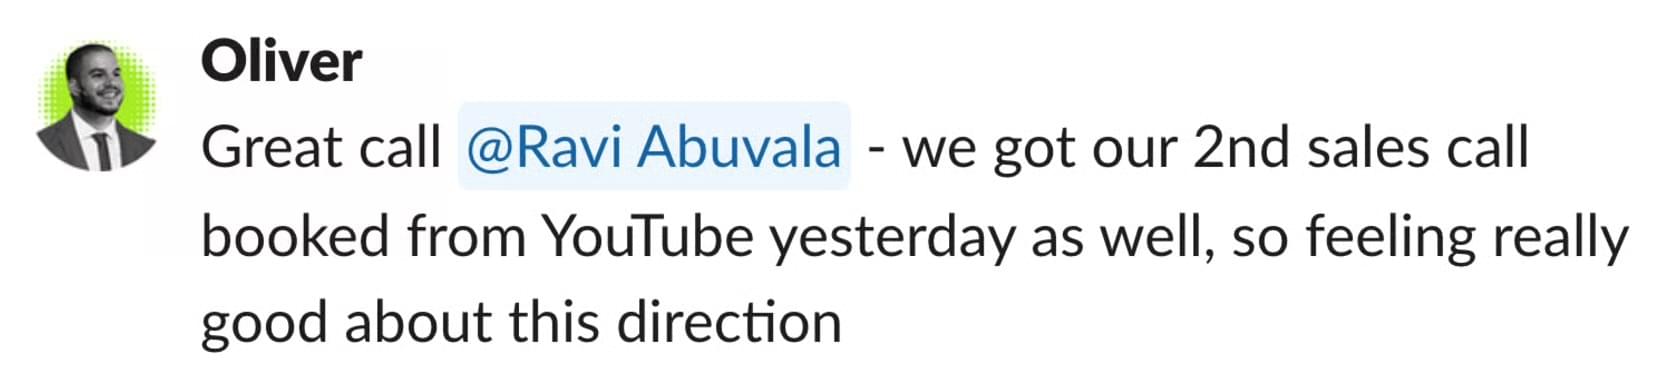1662x390 pixels.
Task: Click the word about in the last line
Action: [419, 323]
